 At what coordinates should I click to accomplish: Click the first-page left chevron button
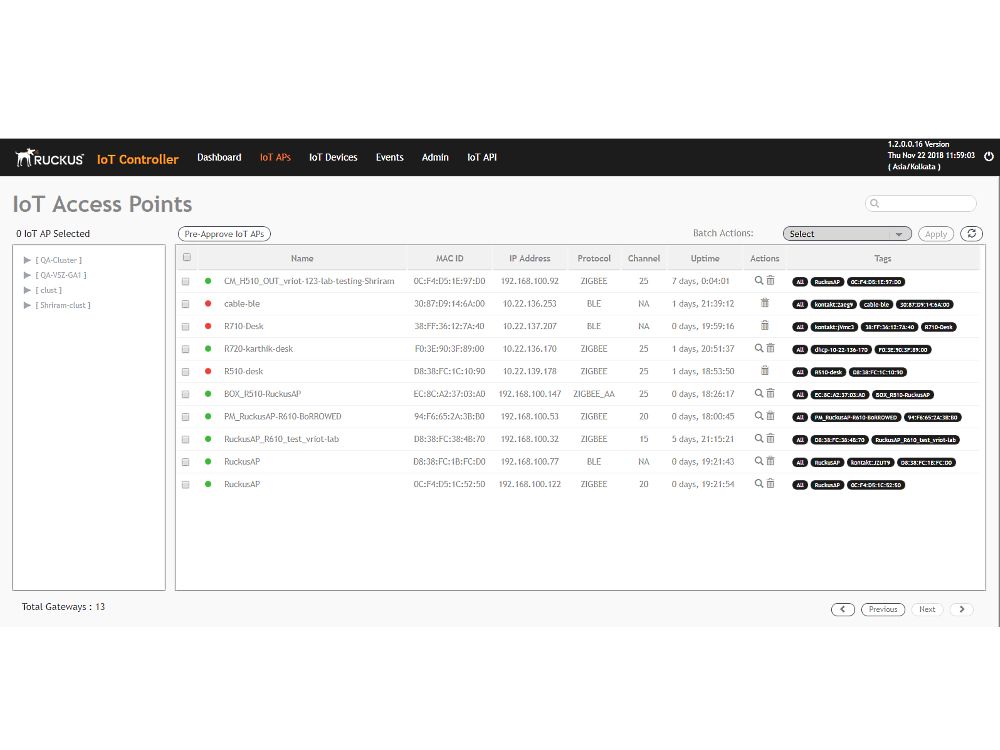click(842, 609)
